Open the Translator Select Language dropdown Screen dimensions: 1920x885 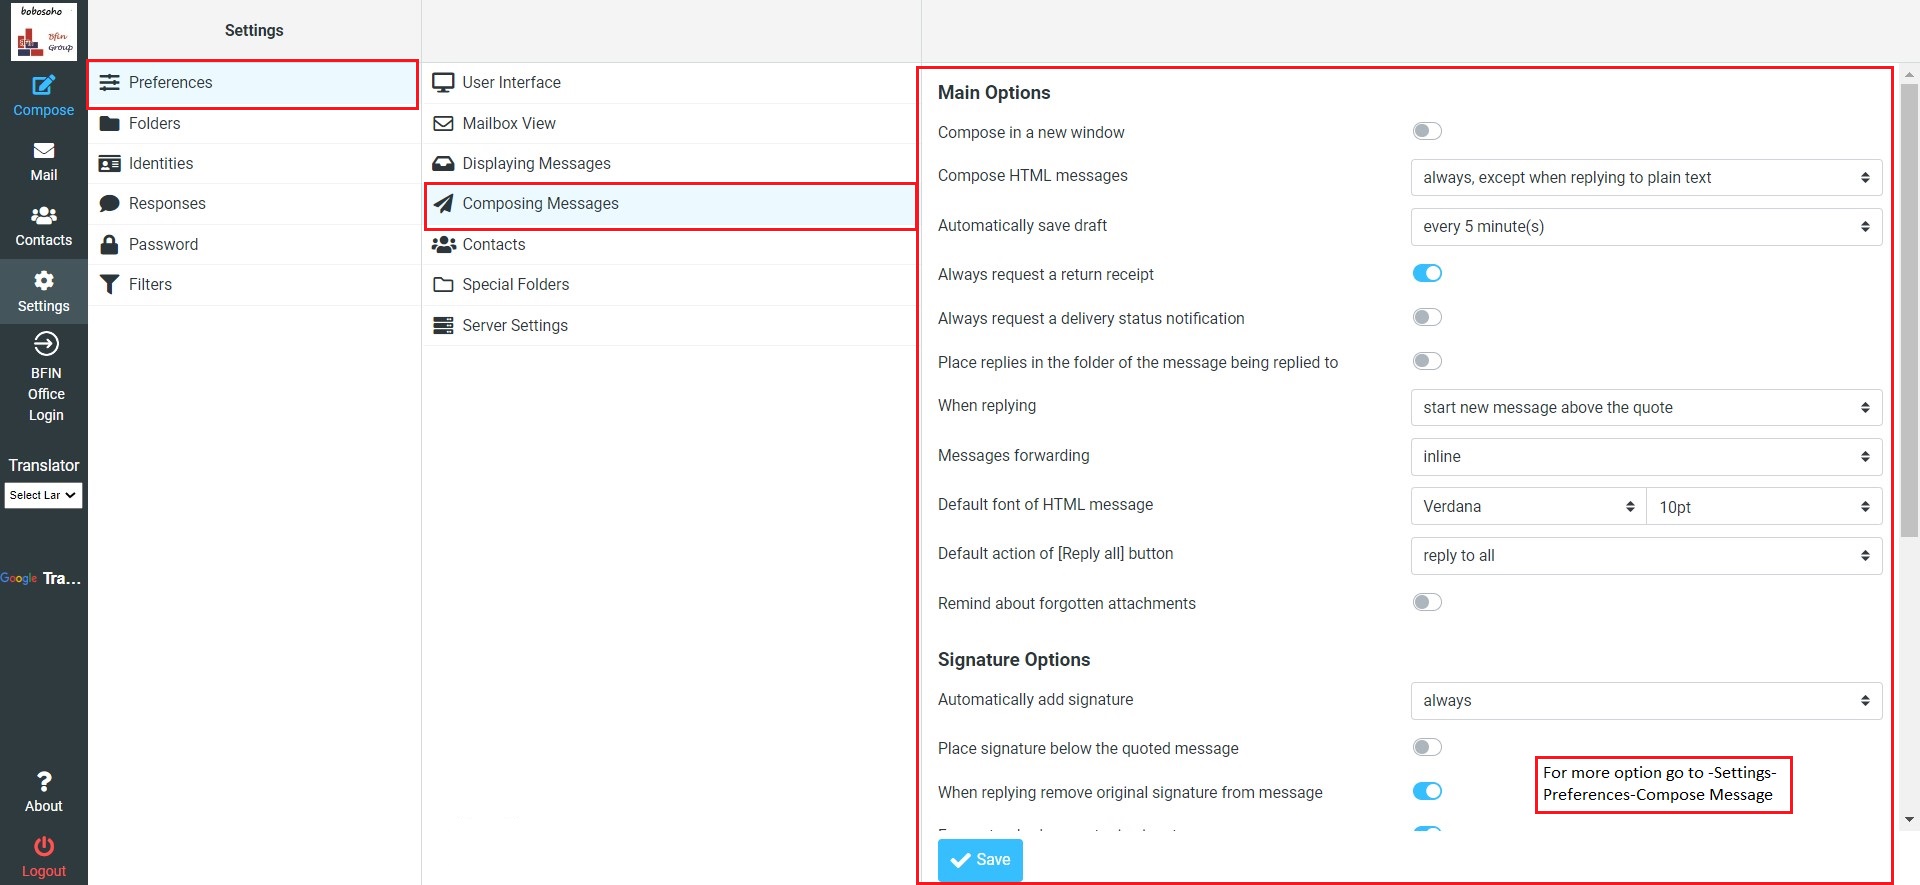pyautogui.click(x=43, y=495)
